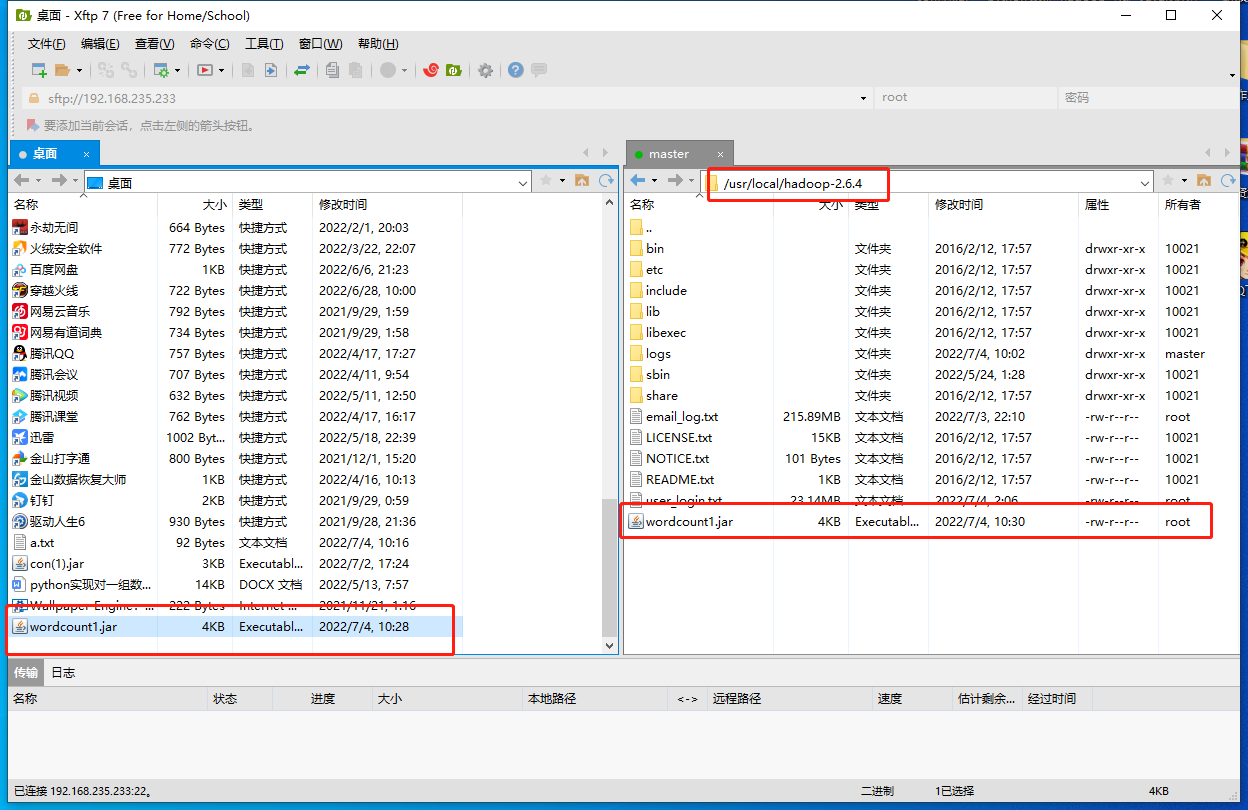Click the Session Properties gear-window icon

click(x=161, y=70)
